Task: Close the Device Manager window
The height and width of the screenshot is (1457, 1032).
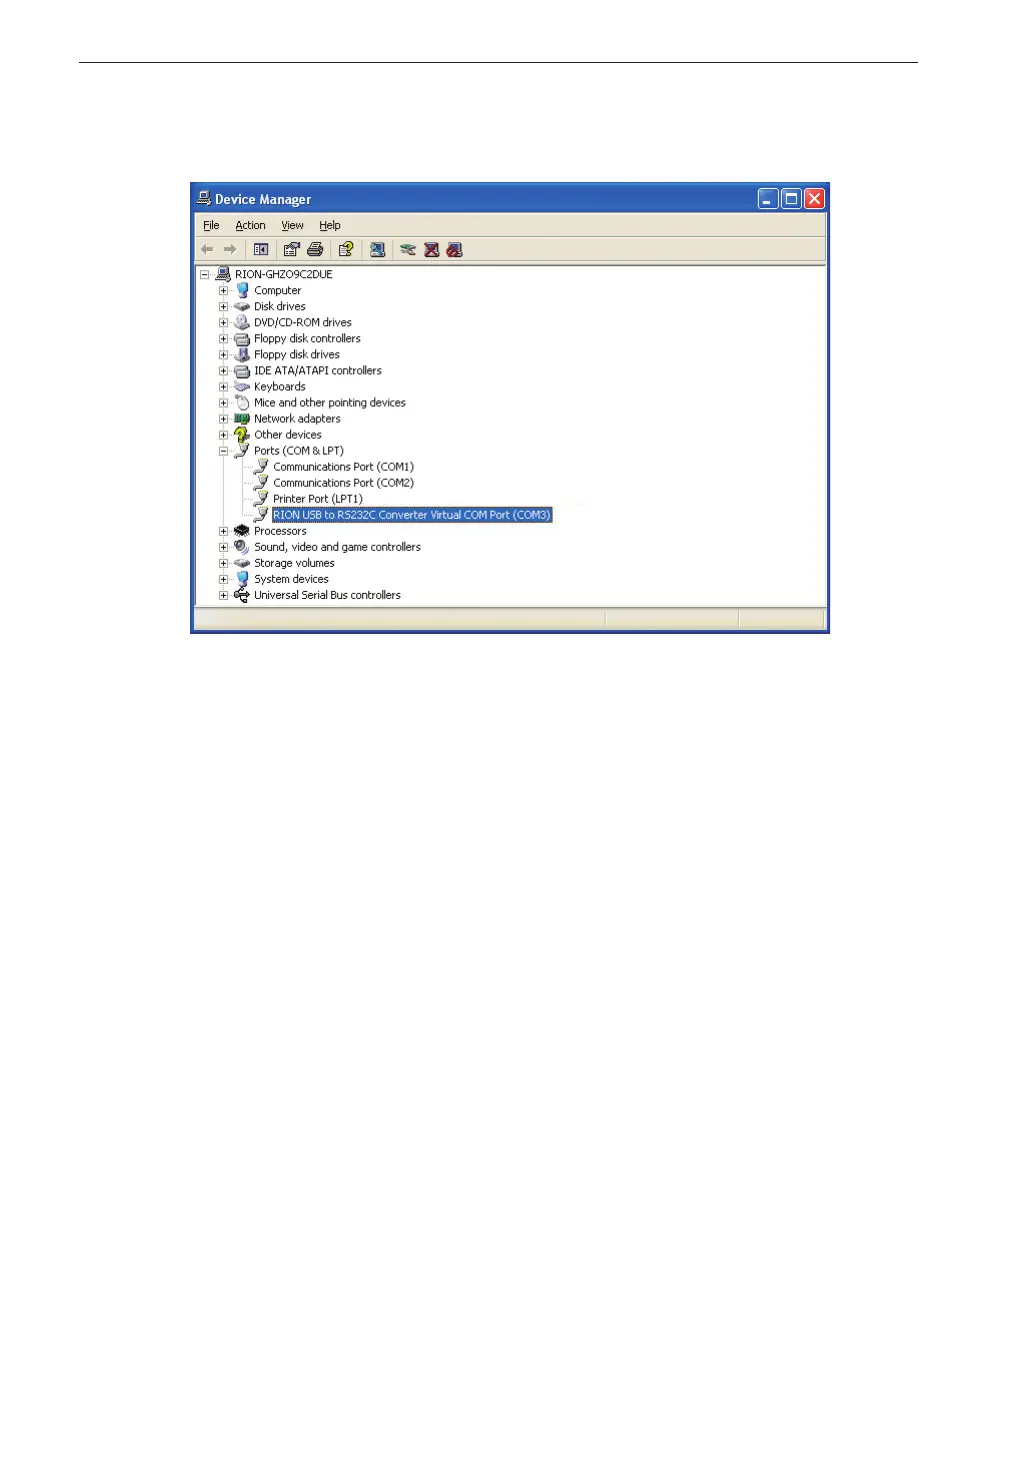Action: (814, 199)
